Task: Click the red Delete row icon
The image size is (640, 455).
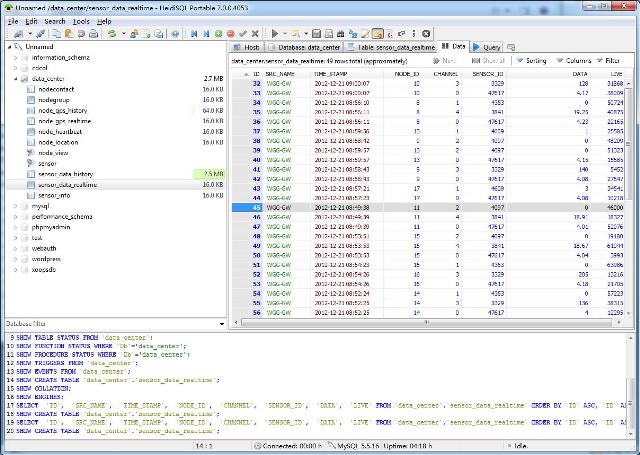Action: click(232, 34)
